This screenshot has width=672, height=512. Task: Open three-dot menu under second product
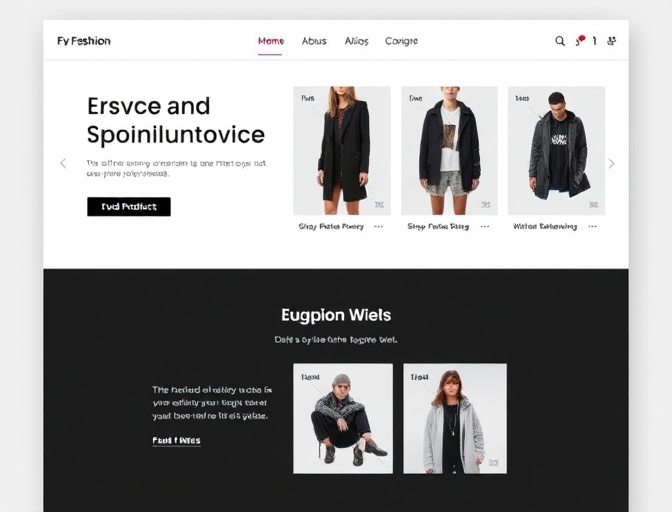[485, 226]
